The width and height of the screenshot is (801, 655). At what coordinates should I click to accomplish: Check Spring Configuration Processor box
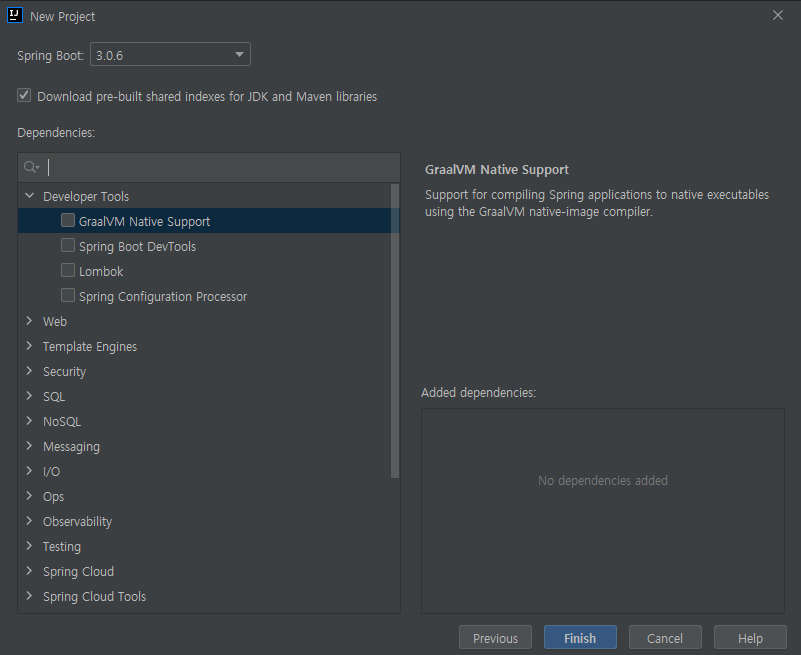[68, 295]
